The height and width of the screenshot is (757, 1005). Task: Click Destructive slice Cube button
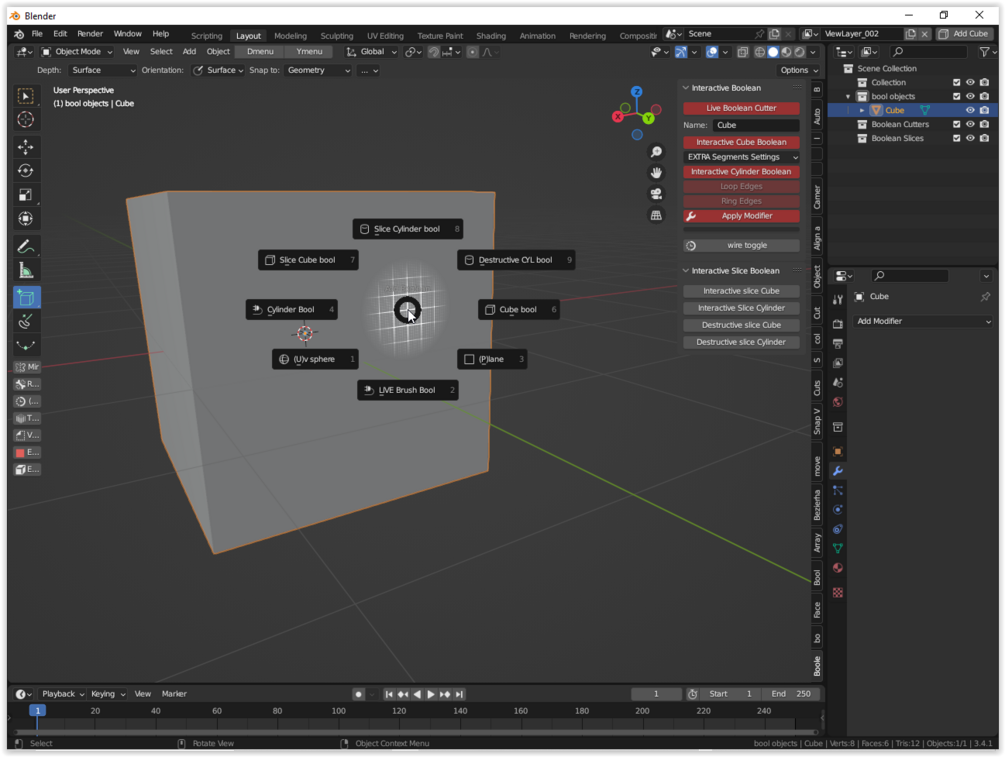tap(741, 325)
